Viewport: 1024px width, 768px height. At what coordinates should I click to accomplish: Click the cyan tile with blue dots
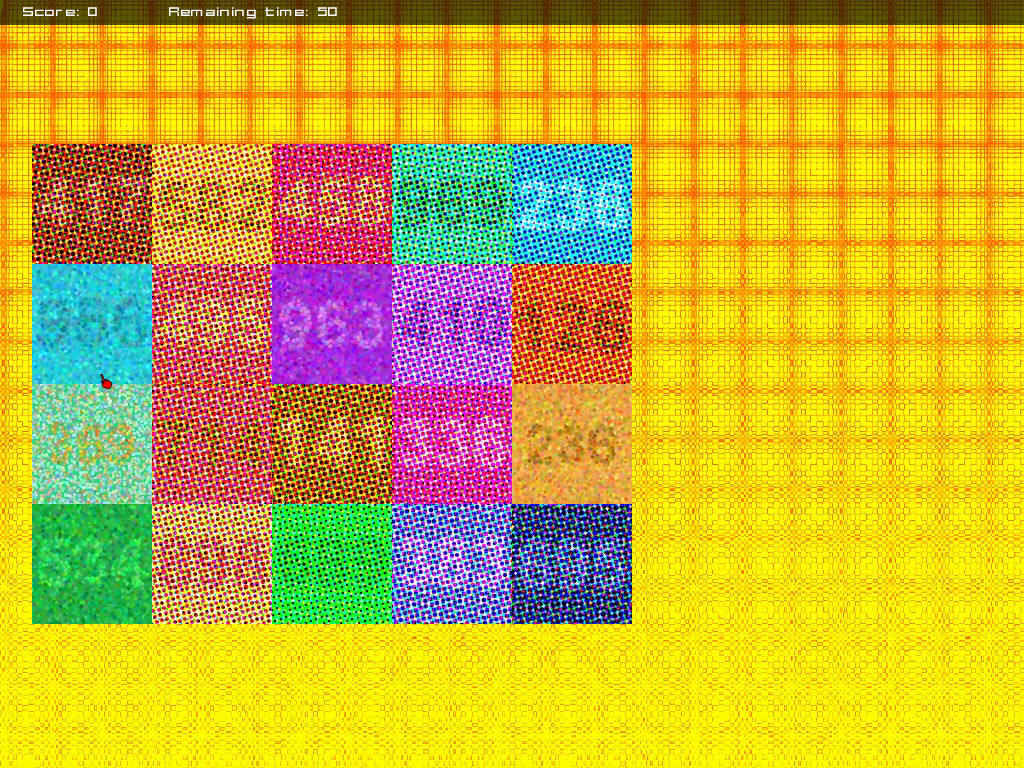click(572, 204)
